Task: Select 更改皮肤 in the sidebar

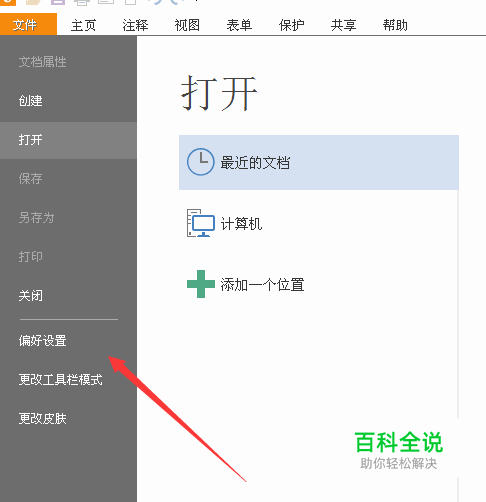Action: click(43, 419)
